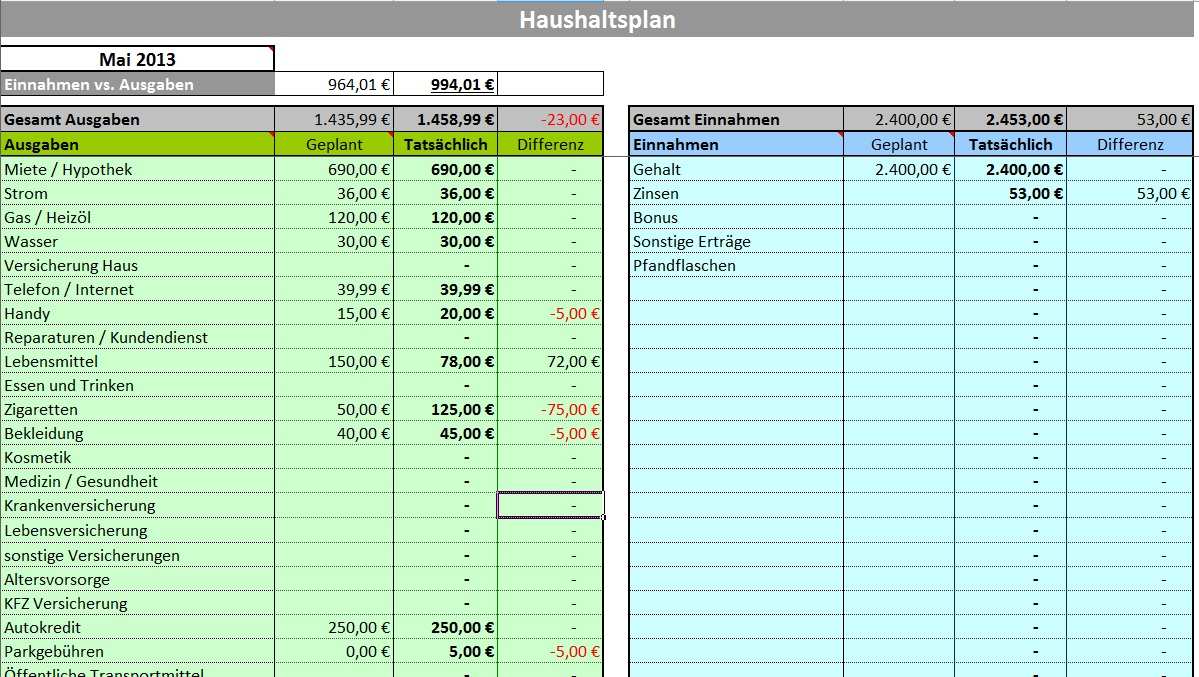Select the blue Einnahmen column header
This screenshot has height=677, width=1199.
coord(736,145)
